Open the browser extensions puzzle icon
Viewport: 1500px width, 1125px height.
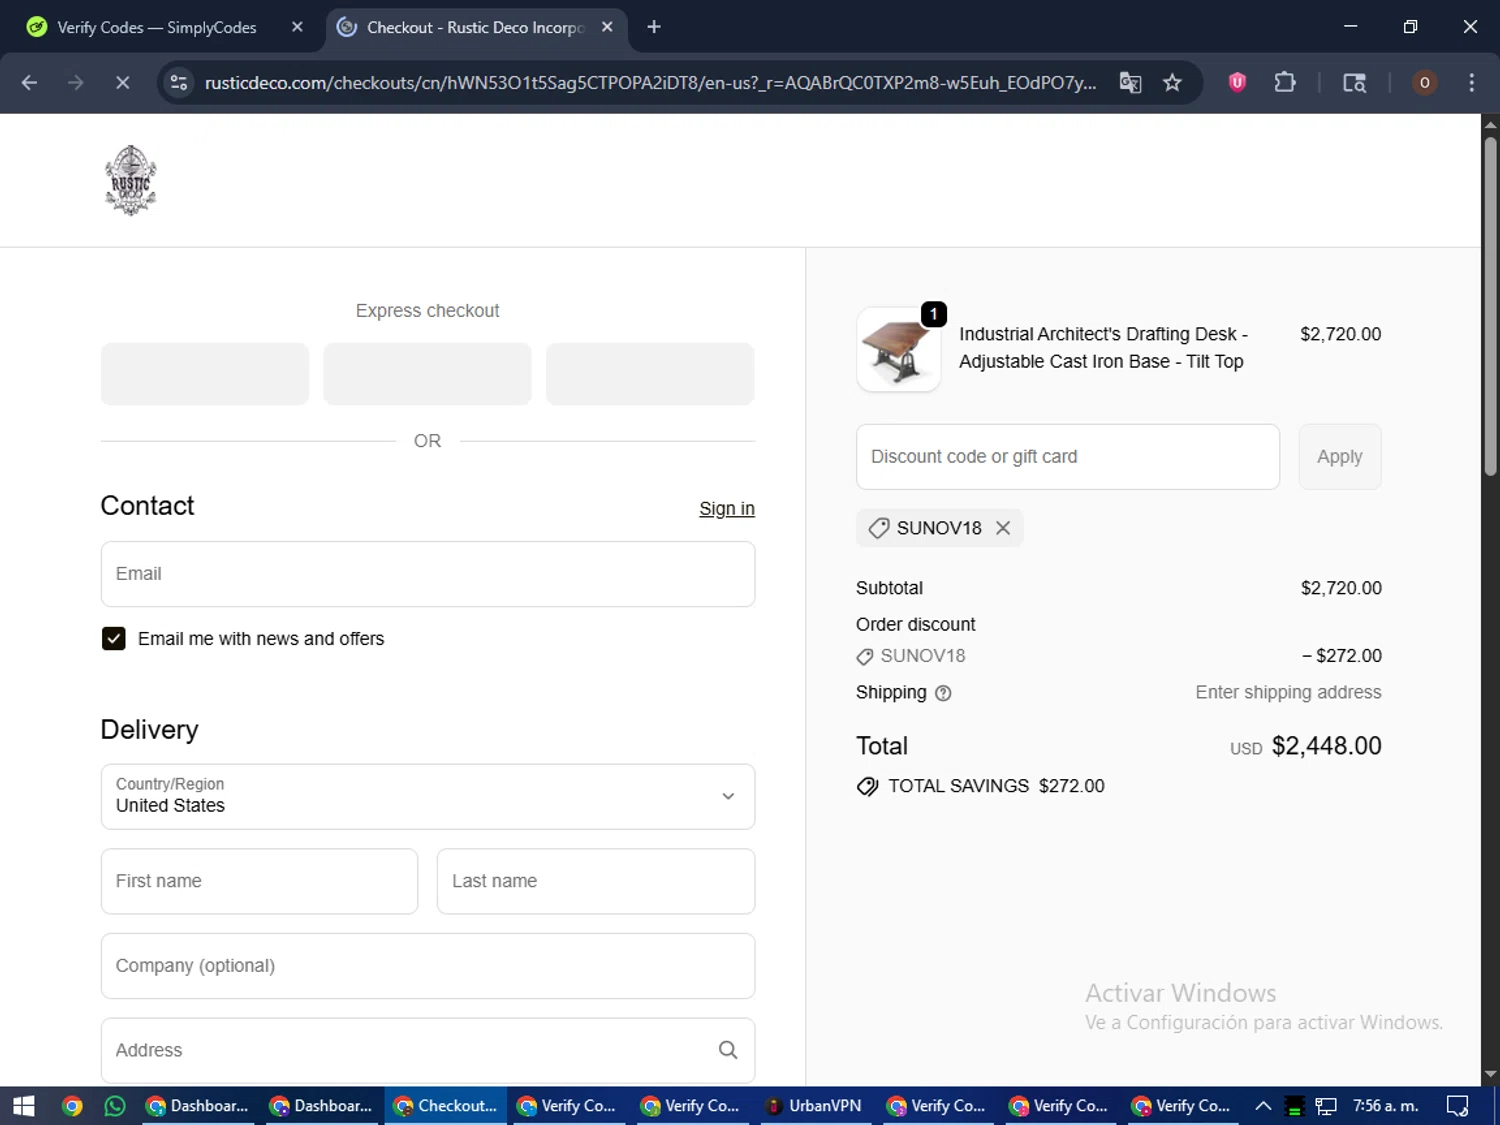coord(1285,83)
